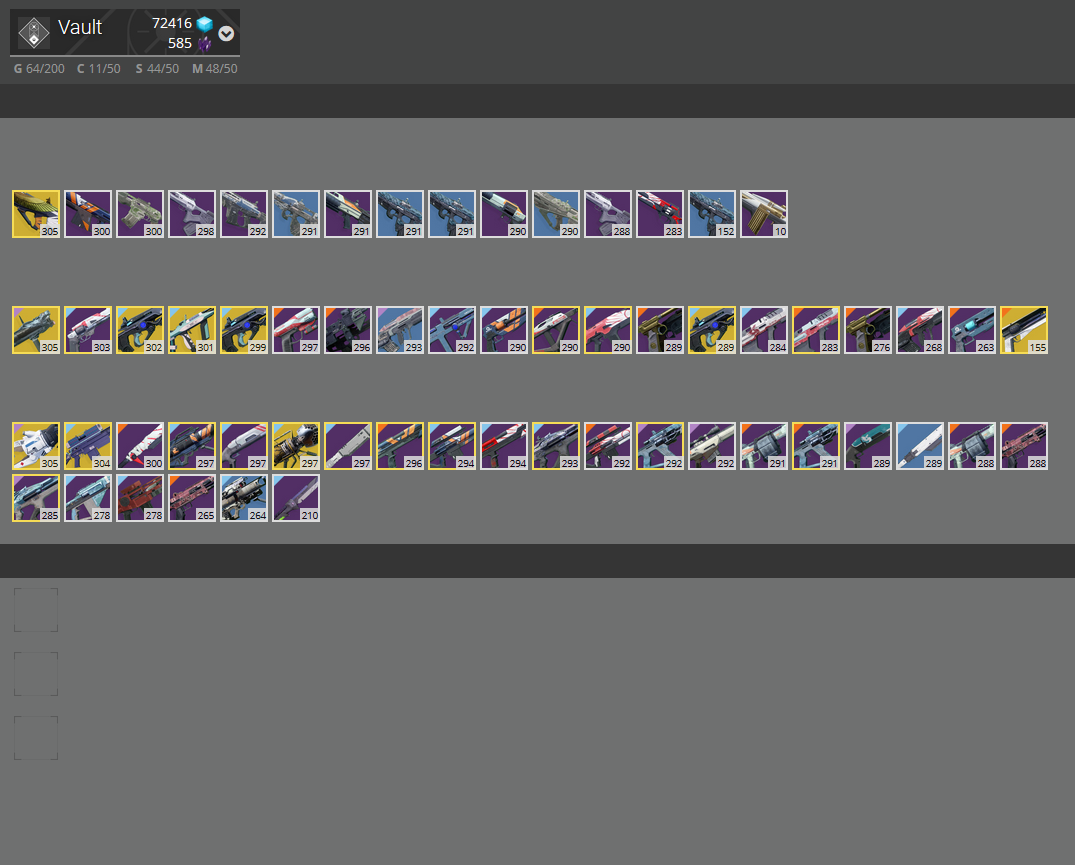The width and height of the screenshot is (1075, 865).
Task: Pick the exotic weapon at 302 power
Action: pyautogui.click(x=140, y=330)
